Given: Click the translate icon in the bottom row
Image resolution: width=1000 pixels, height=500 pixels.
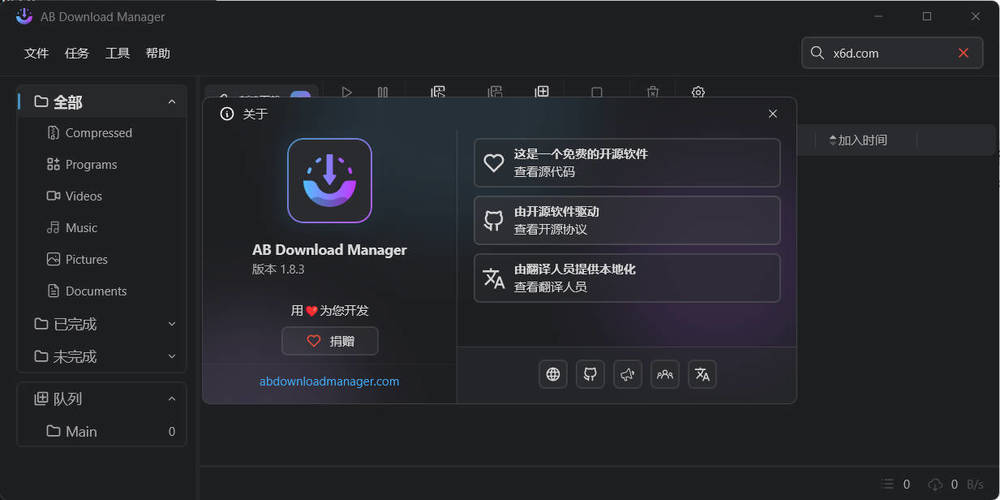Looking at the screenshot, I should [x=702, y=374].
